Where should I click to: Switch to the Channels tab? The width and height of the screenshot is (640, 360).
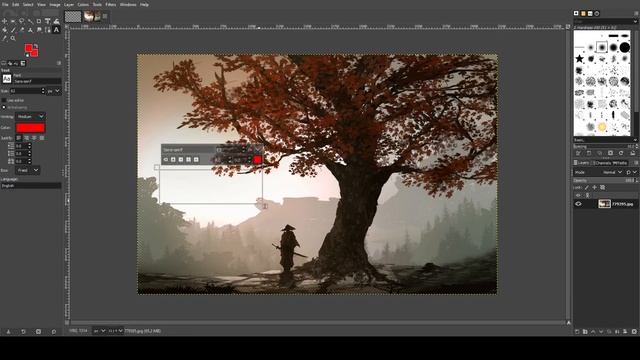tap(603, 163)
